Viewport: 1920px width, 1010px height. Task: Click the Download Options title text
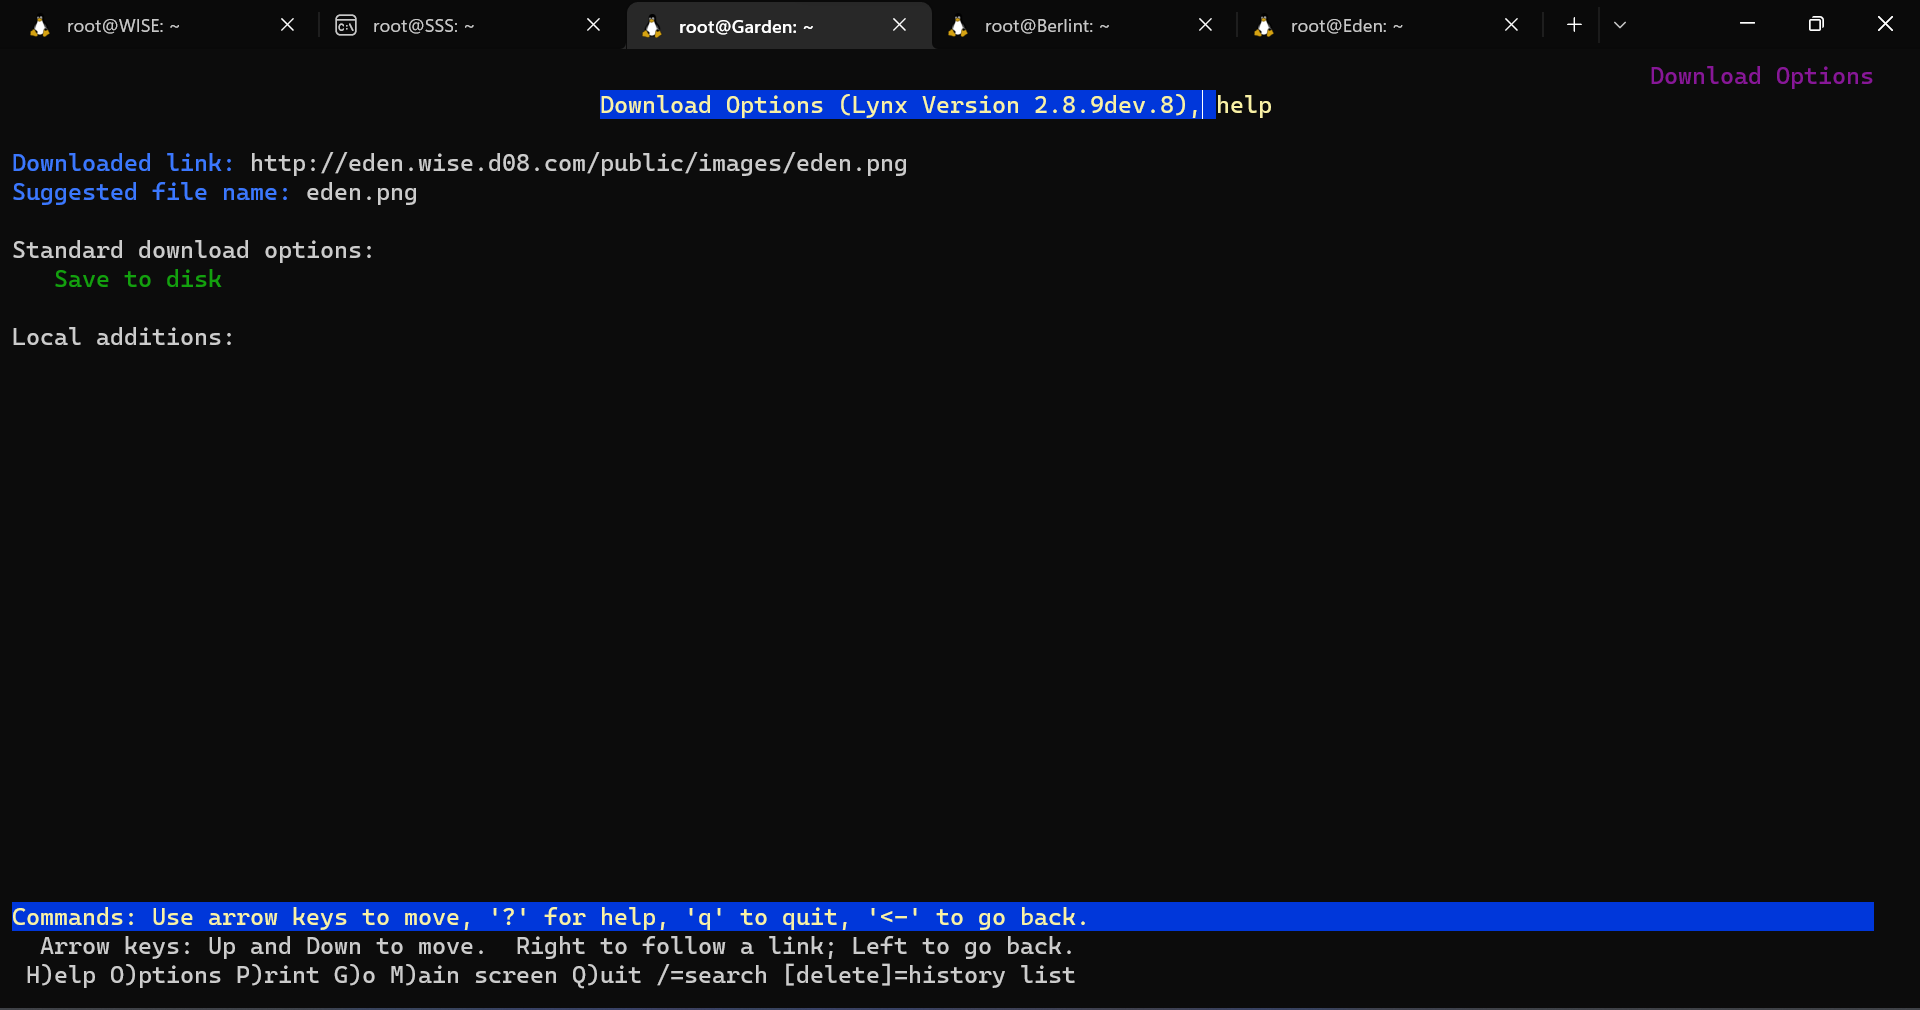pyautogui.click(x=1761, y=75)
